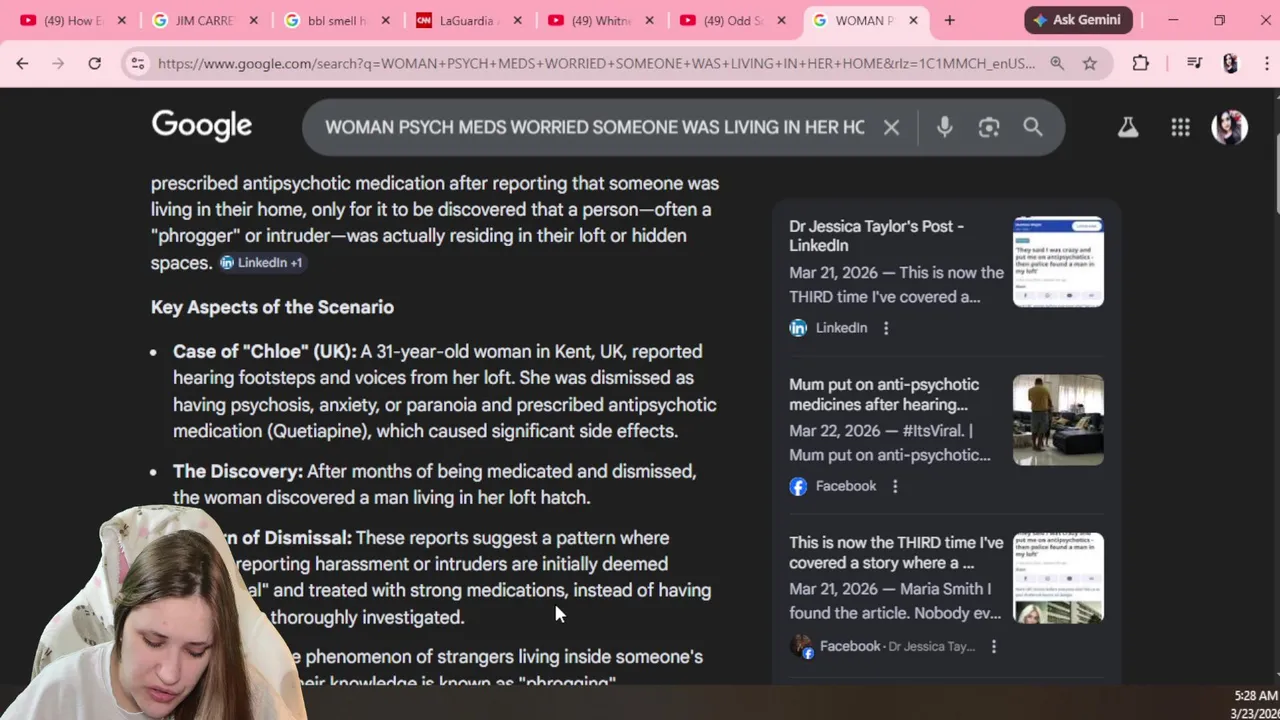Open the Google account profile picture
Image resolution: width=1280 pixels, height=720 pixels.
[1230, 127]
